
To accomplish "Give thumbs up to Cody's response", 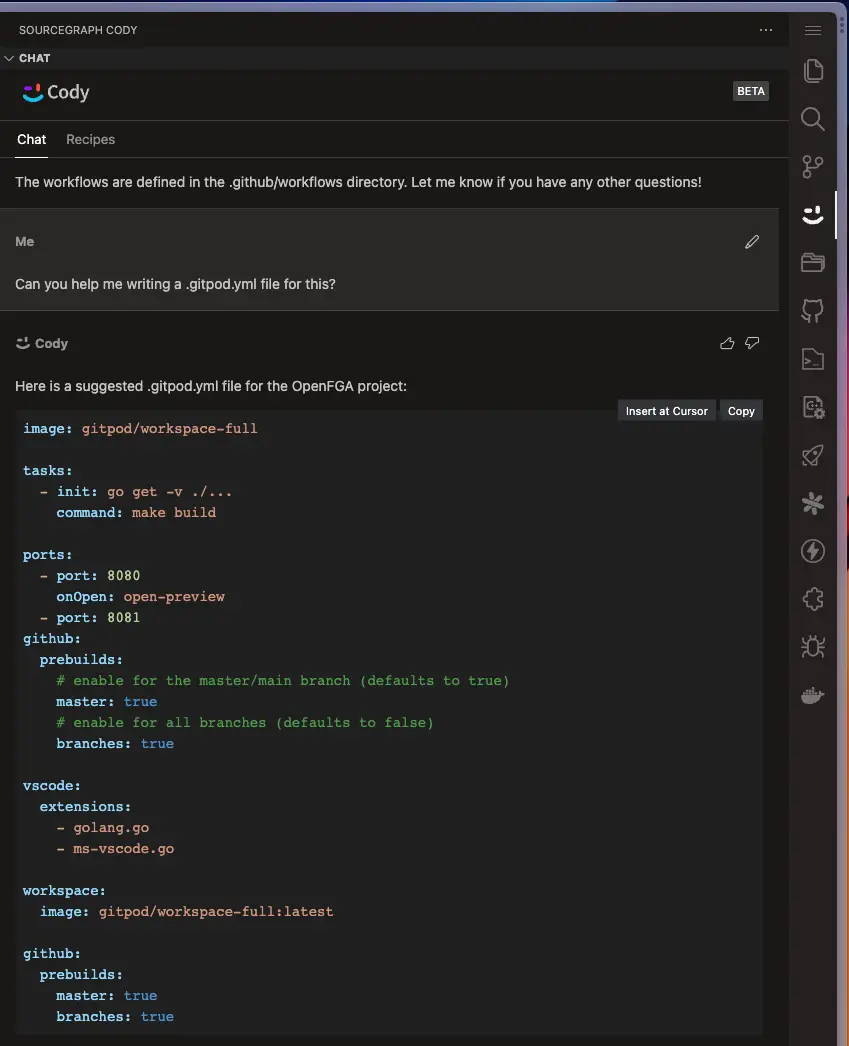I will 728,343.
